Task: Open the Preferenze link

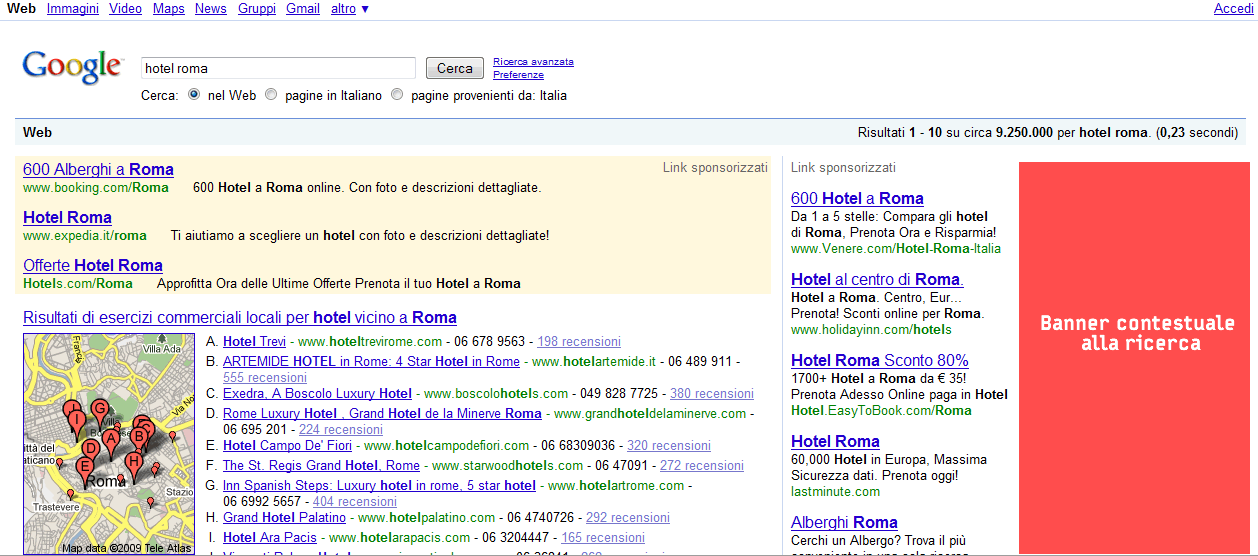Action: pos(518,75)
